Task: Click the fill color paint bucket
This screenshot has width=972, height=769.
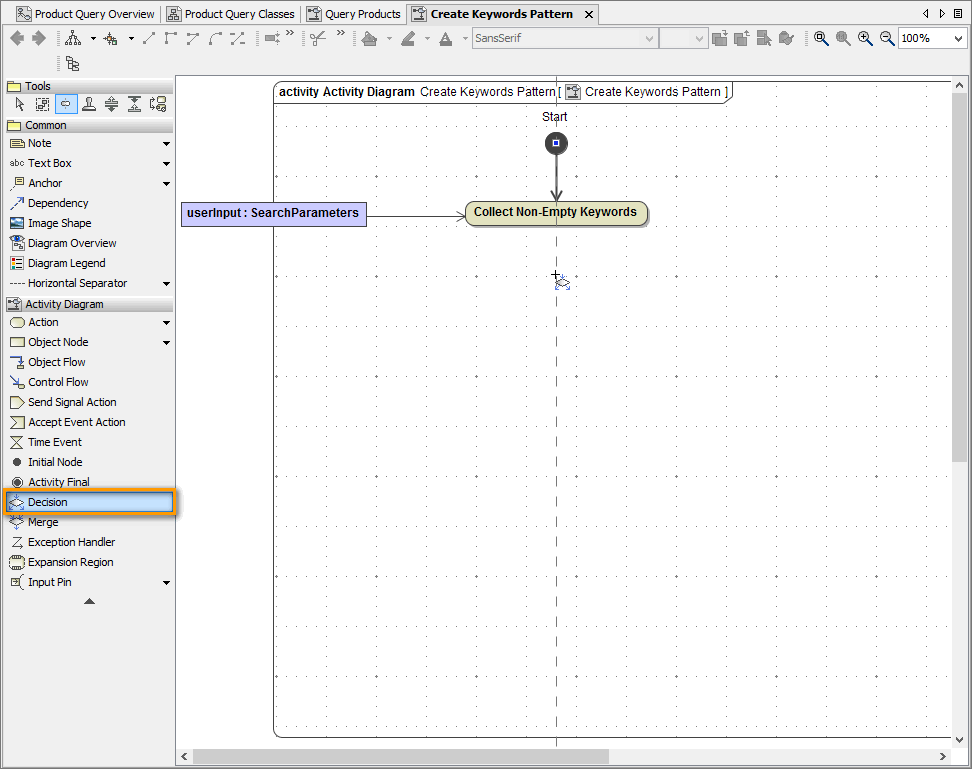Action: tap(369, 38)
